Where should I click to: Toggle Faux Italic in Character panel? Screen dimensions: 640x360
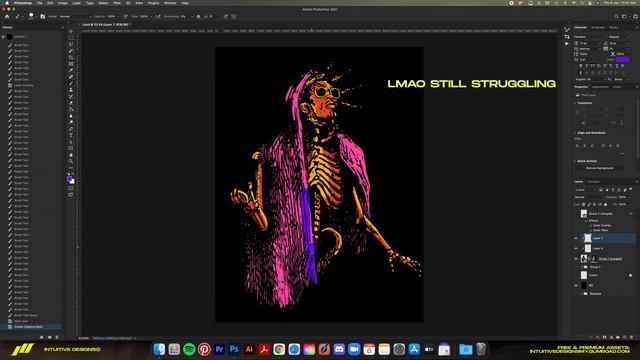pyautogui.click(x=587, y=66)
